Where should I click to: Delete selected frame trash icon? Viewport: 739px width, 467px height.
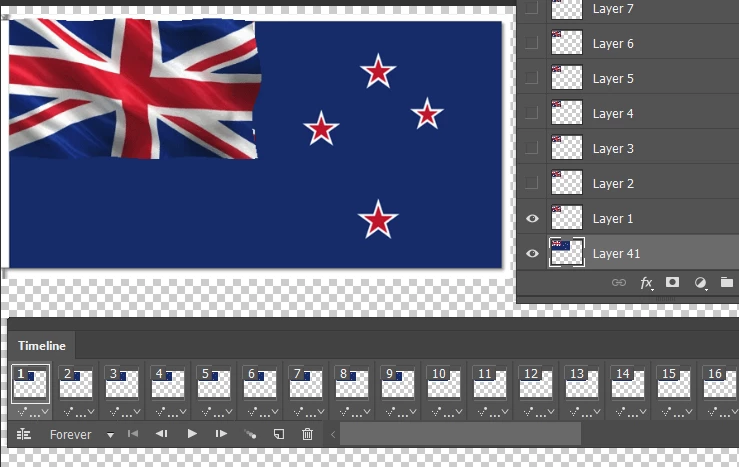pos(307,434)
